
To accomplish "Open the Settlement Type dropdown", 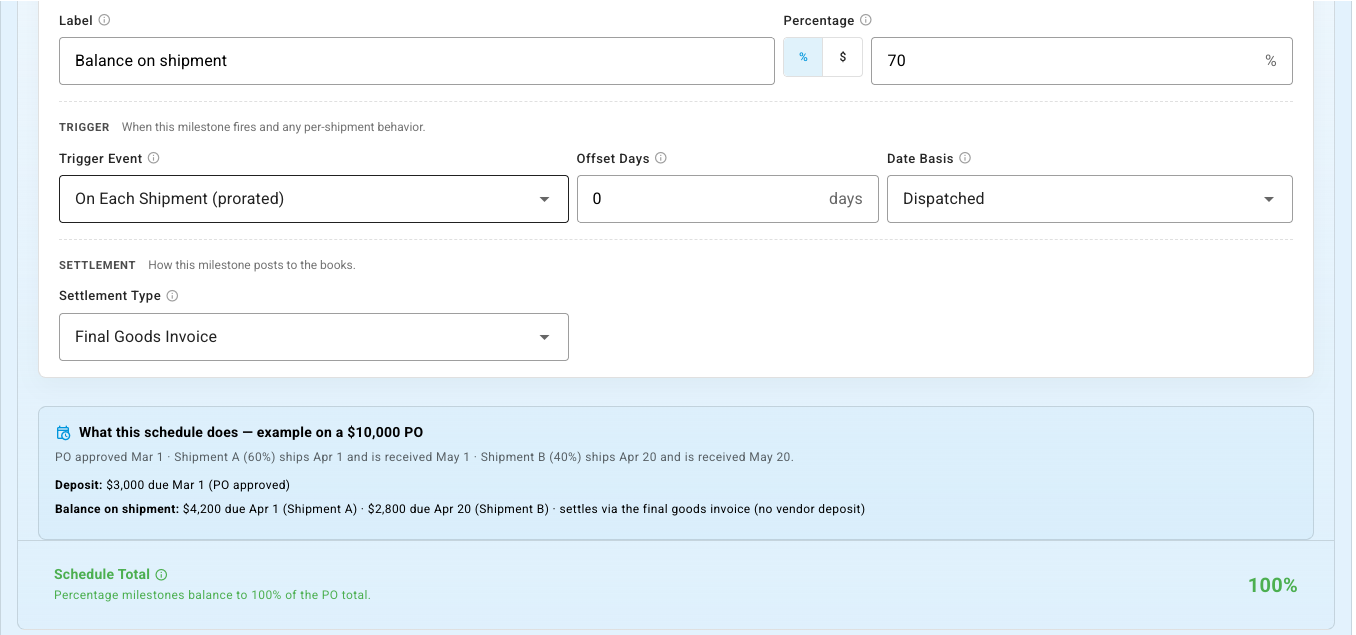I will click(314, 337).
